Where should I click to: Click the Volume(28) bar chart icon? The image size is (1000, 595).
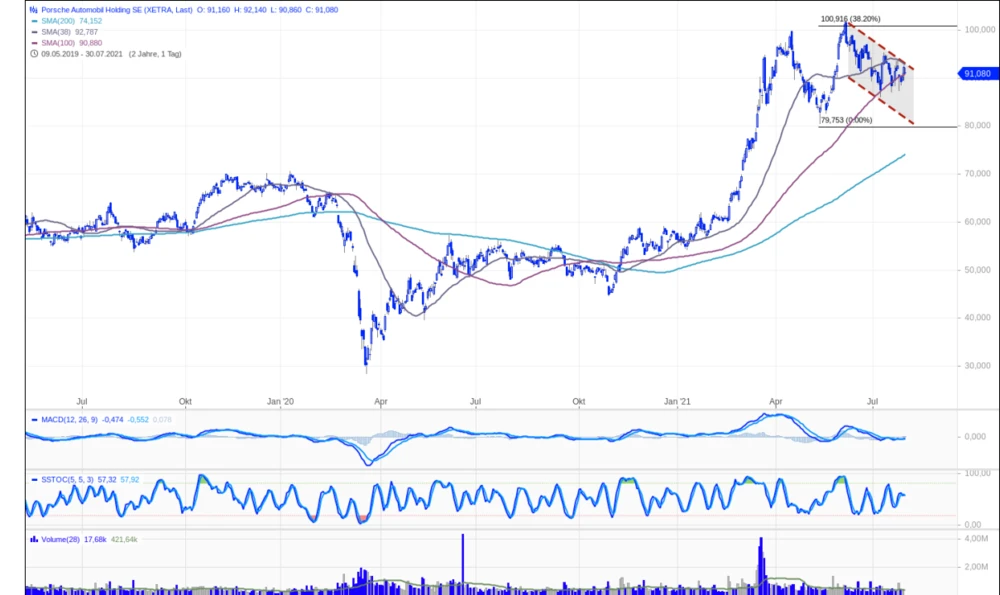33,539
